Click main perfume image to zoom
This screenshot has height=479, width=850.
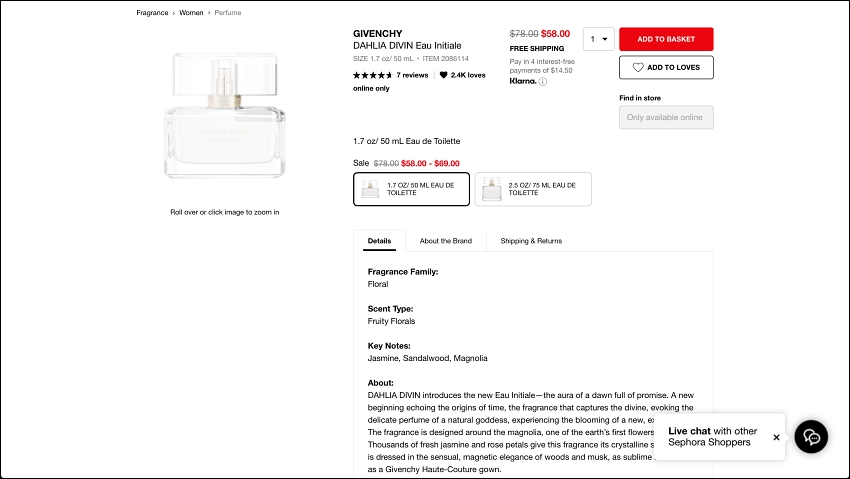[x=224, y=115]
